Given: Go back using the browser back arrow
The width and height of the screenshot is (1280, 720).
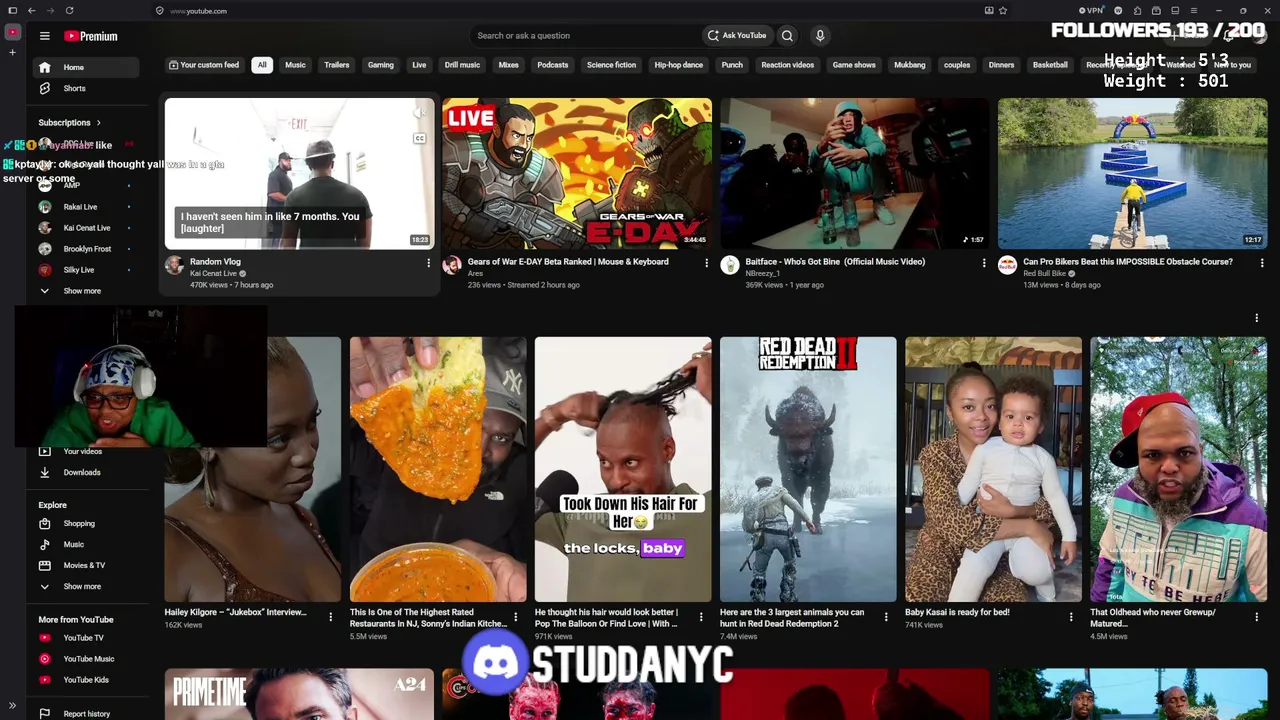Looking at the screenshot, I should 32,11.
